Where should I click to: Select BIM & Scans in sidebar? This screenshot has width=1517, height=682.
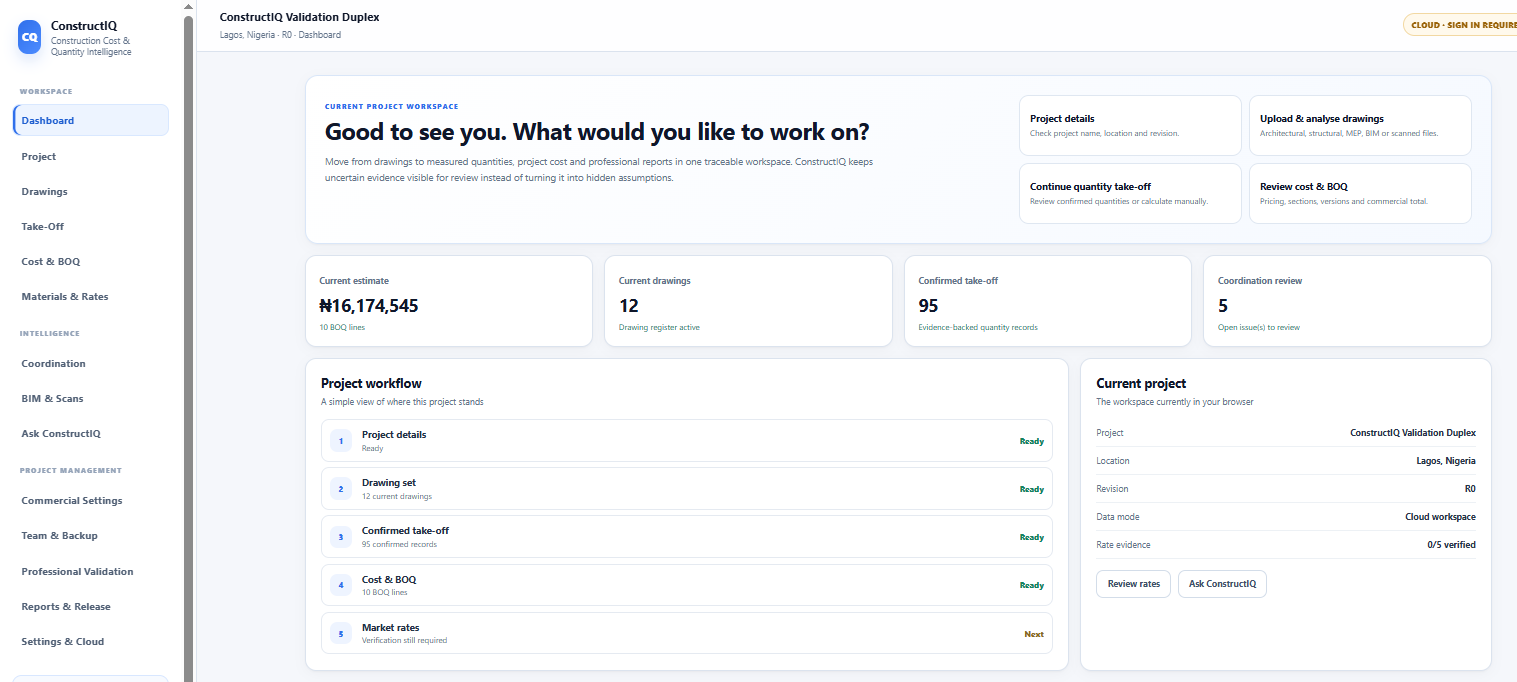pyautogui.click(x=91, y=398)
